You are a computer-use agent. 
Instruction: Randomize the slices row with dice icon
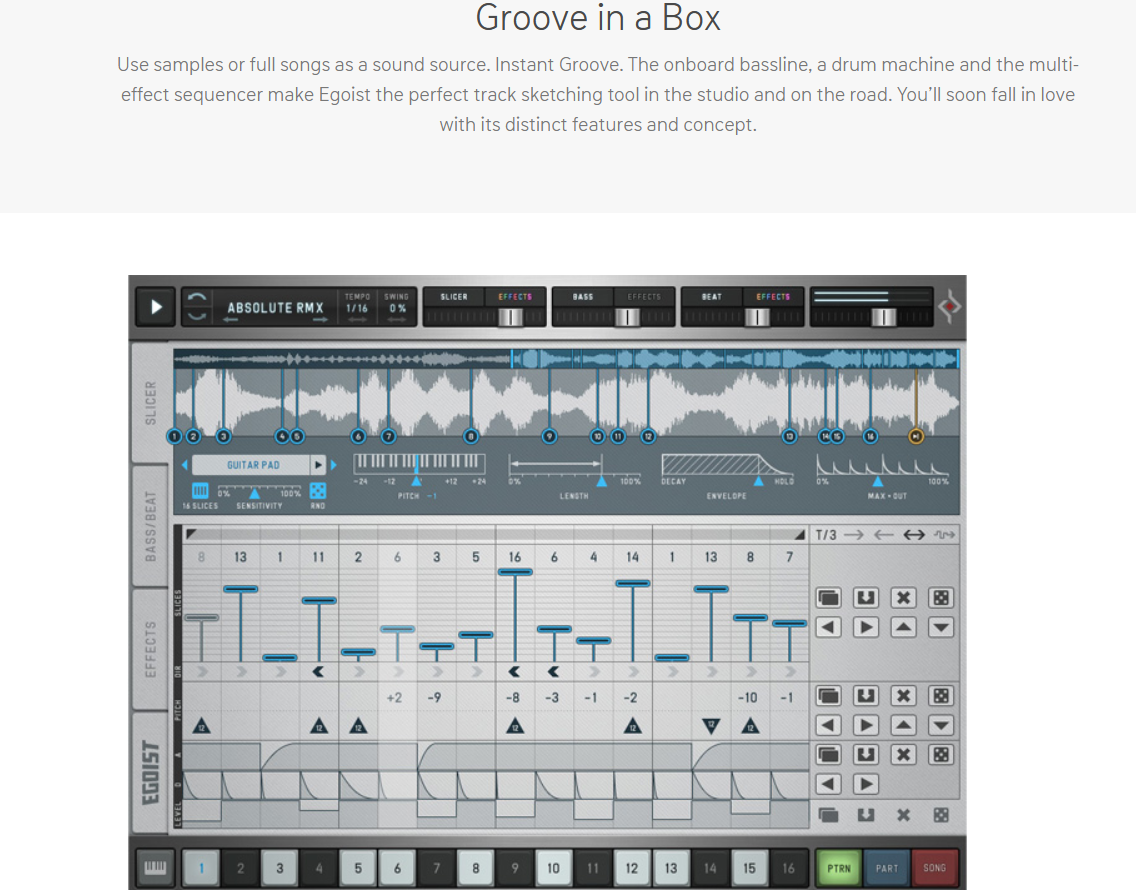941,598
